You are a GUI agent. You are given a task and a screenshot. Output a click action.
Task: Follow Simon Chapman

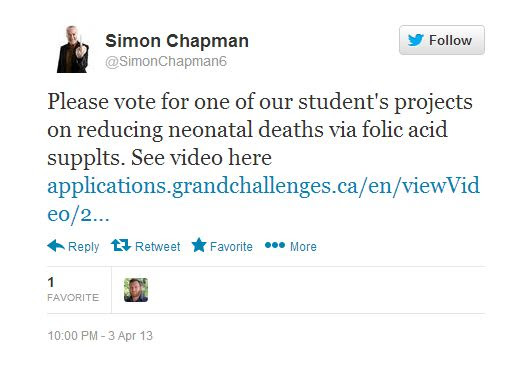(442, 40)
